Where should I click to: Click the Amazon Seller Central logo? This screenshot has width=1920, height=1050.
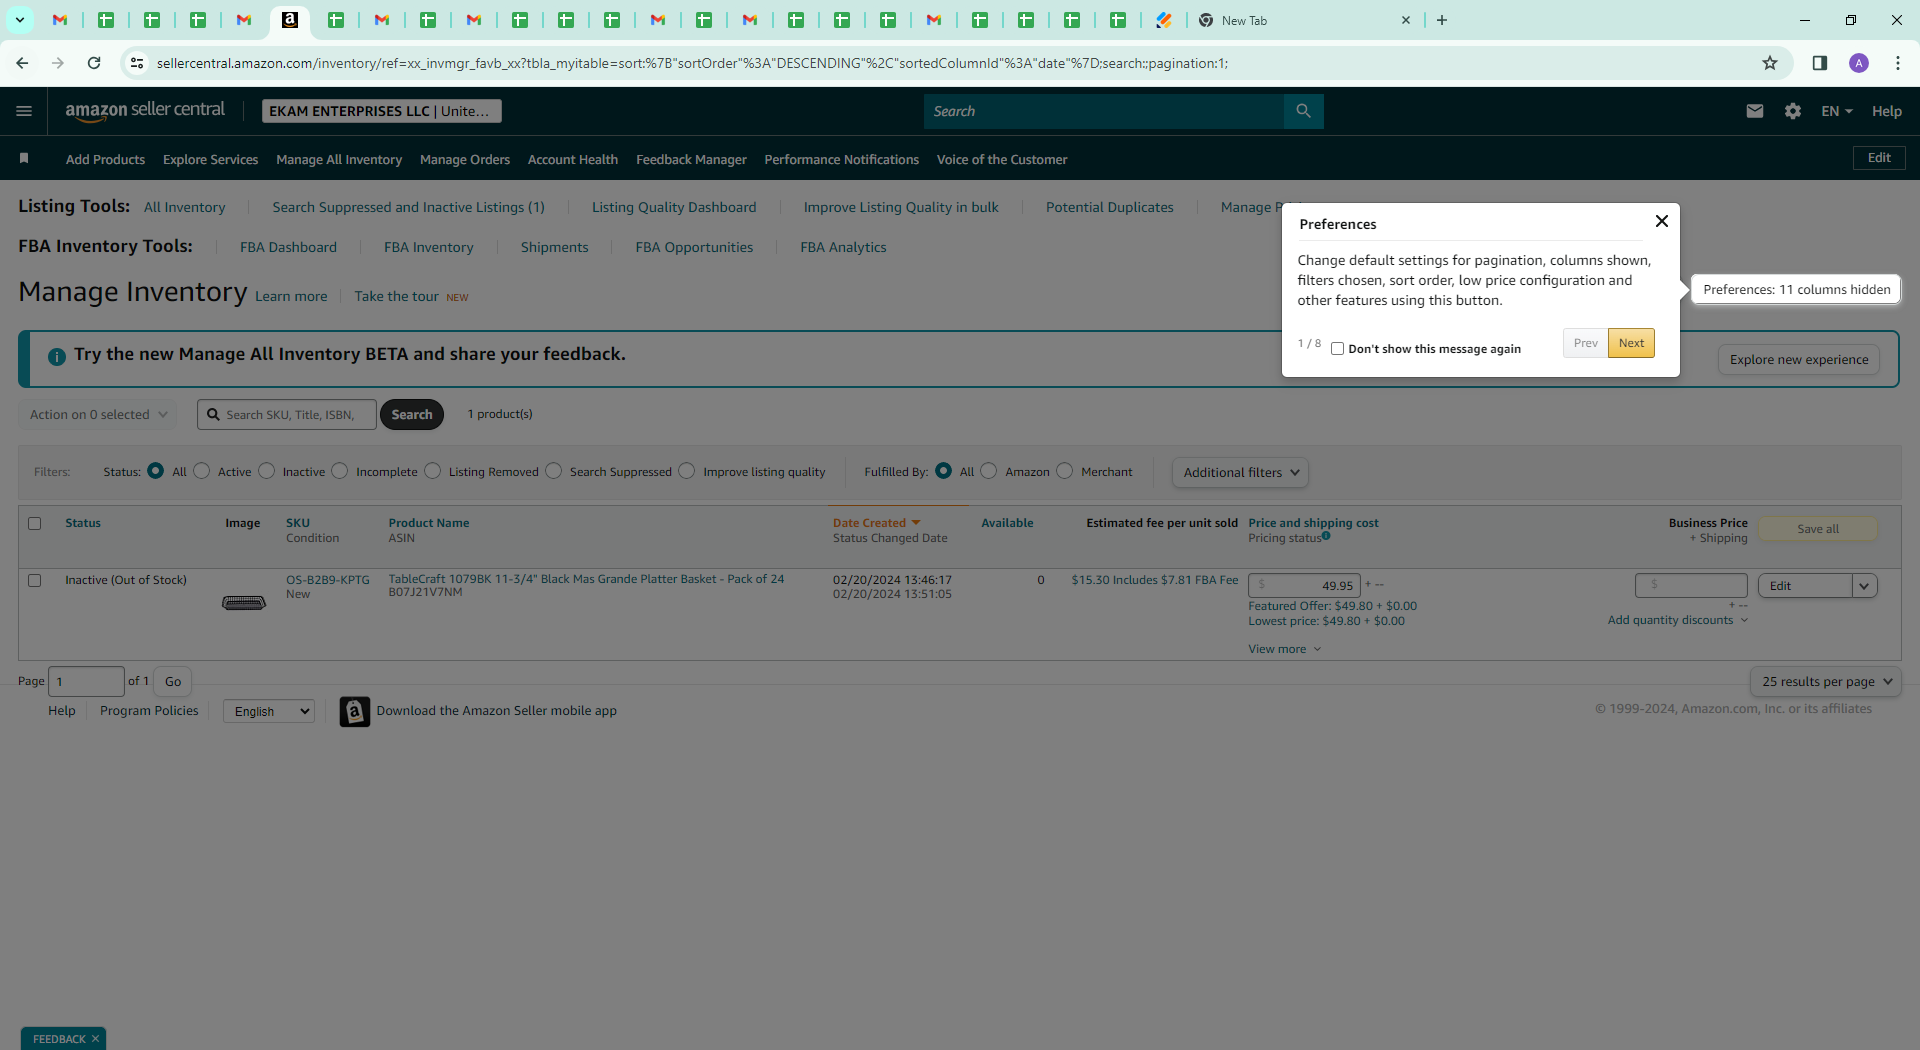tap(145, 111)
